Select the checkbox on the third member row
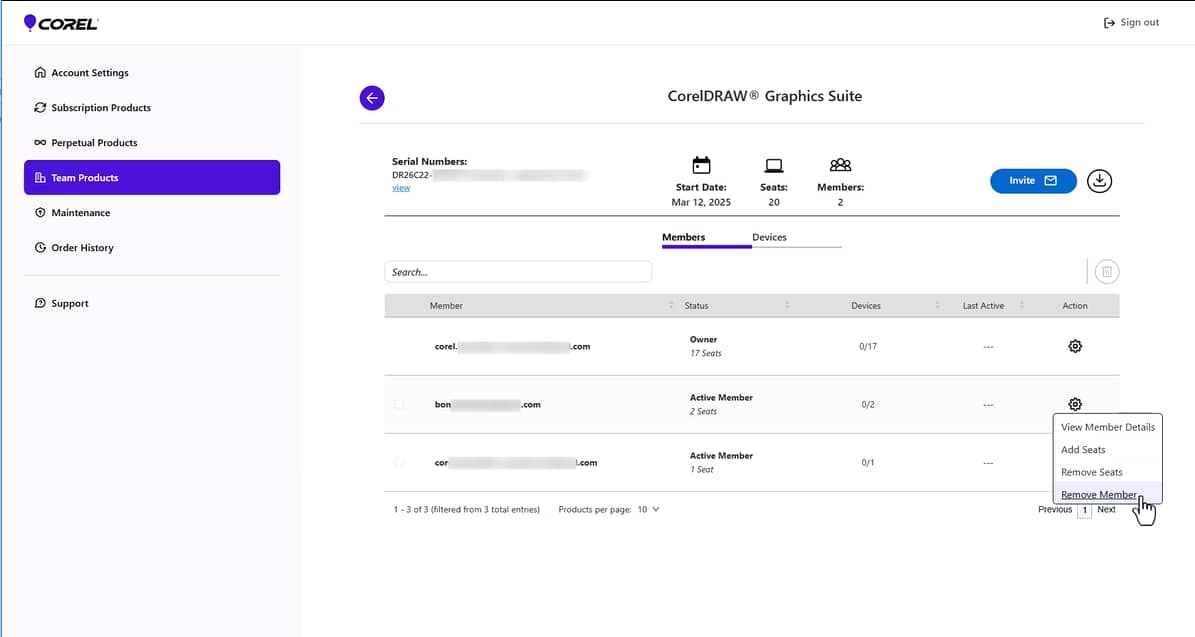Image resolution: width=1195 pixels, height=637 pixels. pyautogui.click(x=400, y=462)
